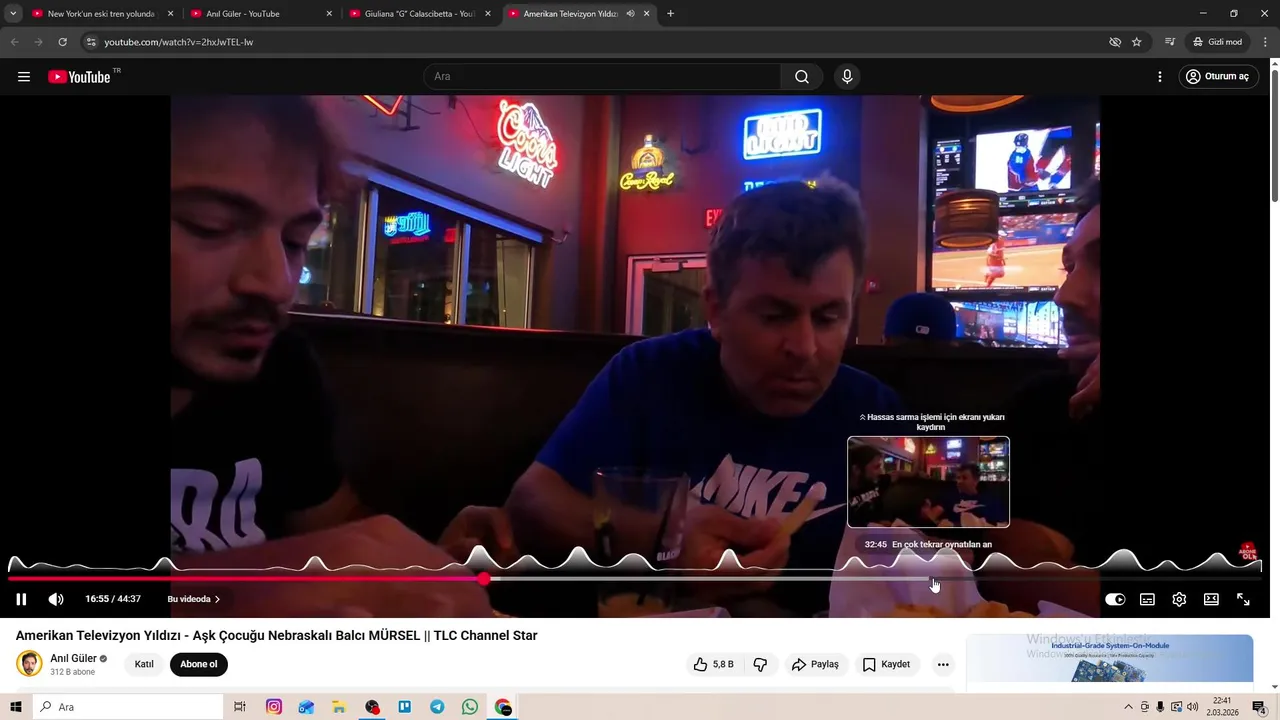This screenshot has width=1280, height=720.
Task: Click the 'Paylaş' share button
Action: tap(815, 664)
